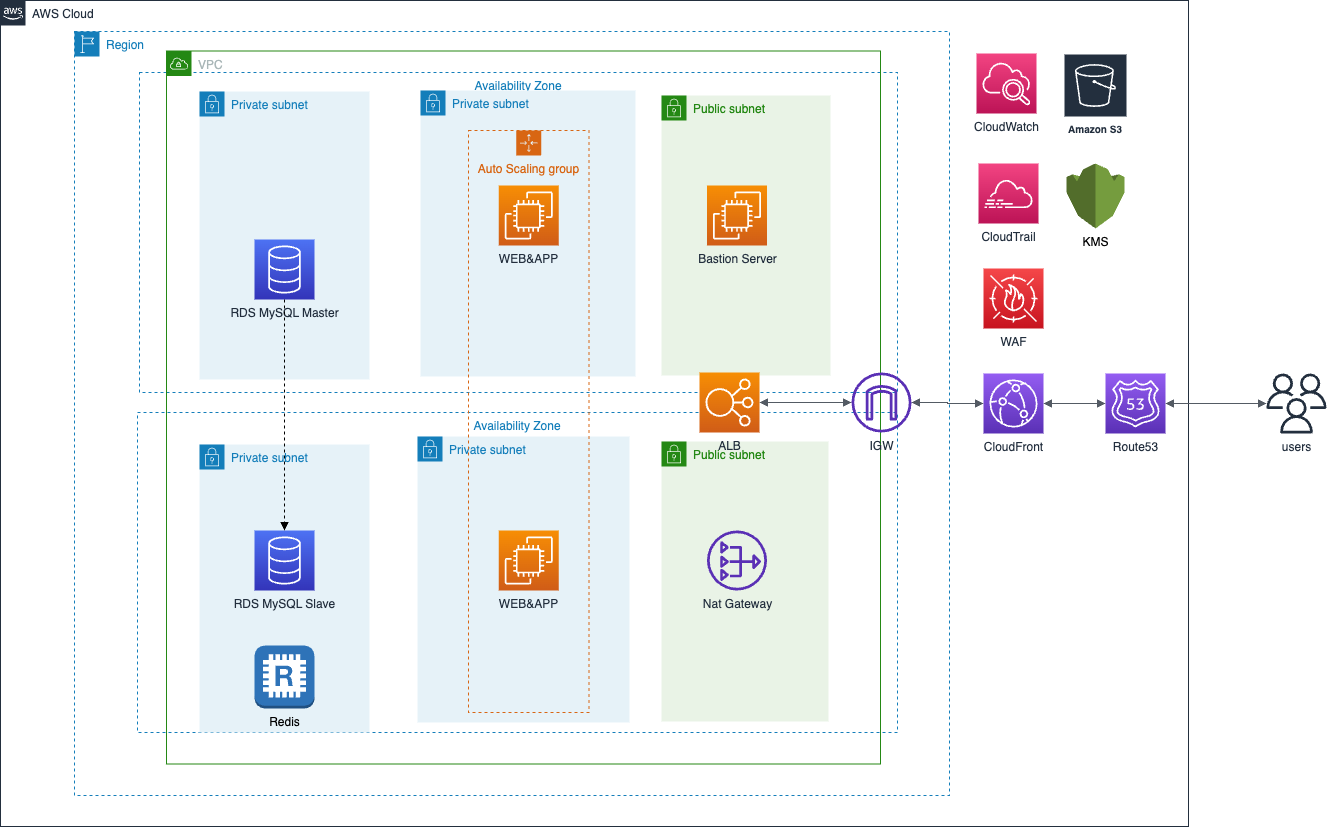Click the RDS MySQL Master database icon
This screenshot has width=1327, height=827.
click(x=284, y=269)
